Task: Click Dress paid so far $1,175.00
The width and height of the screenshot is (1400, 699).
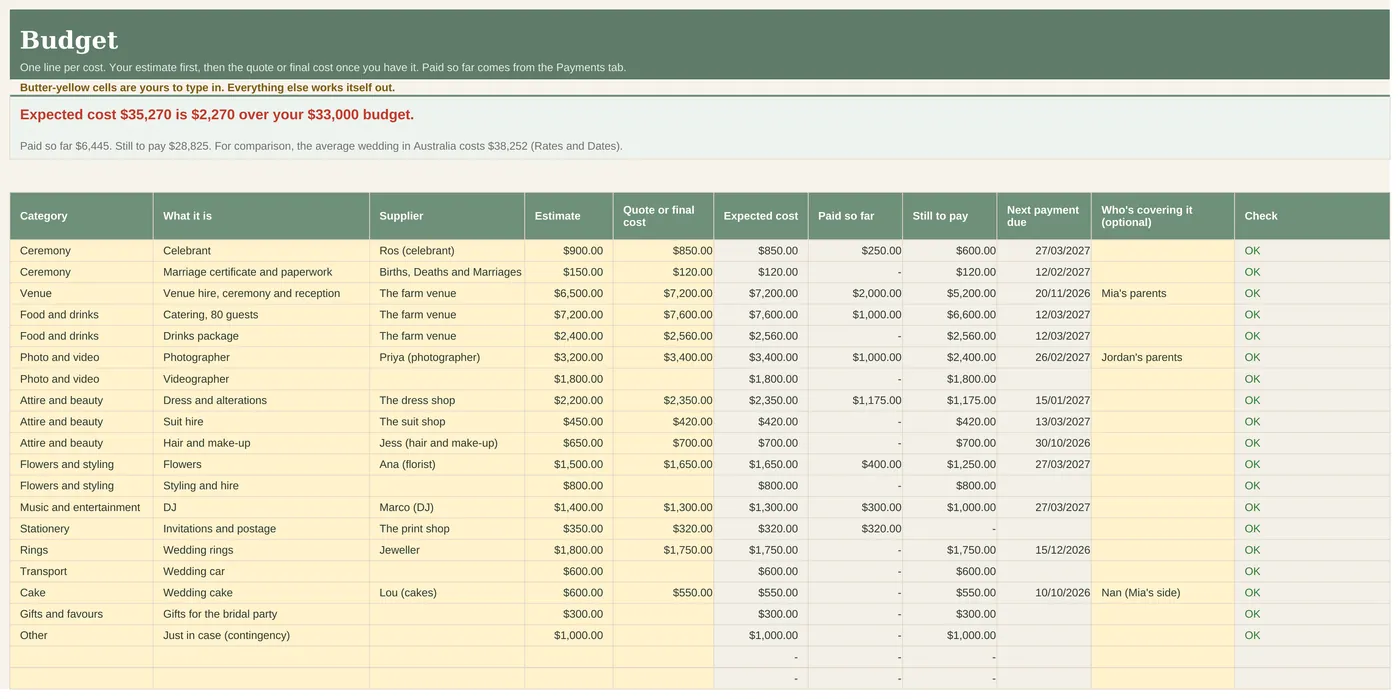Action: [x=855, y=401]
